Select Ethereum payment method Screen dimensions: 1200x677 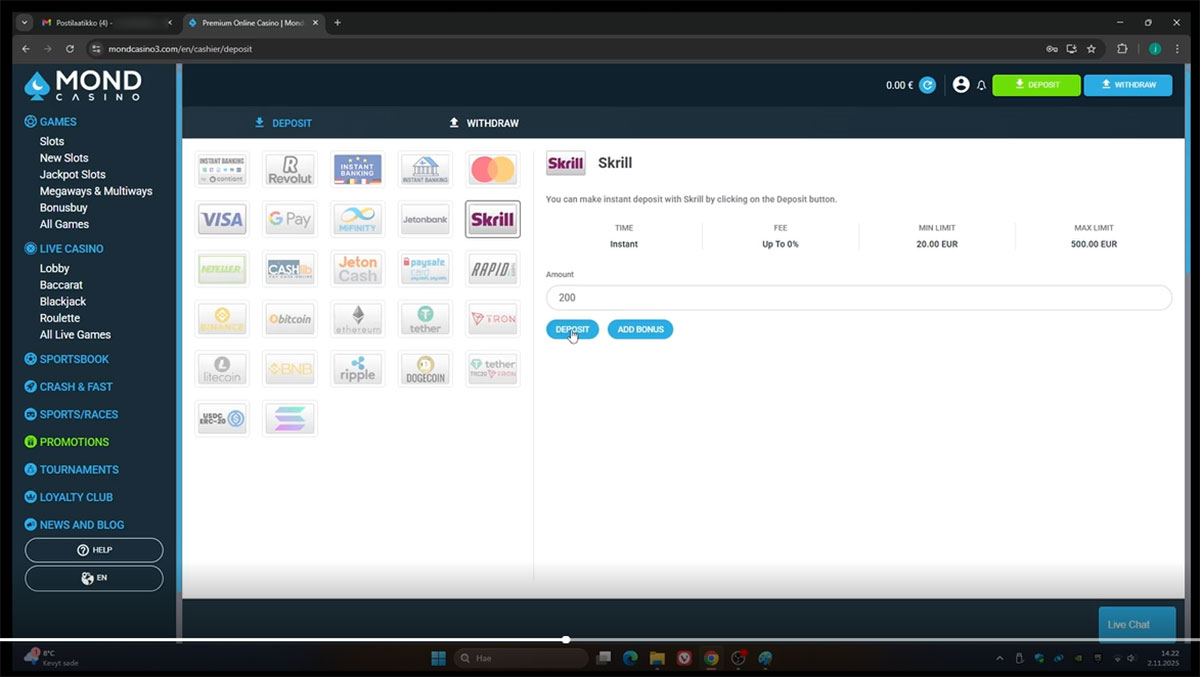[357, 319]
